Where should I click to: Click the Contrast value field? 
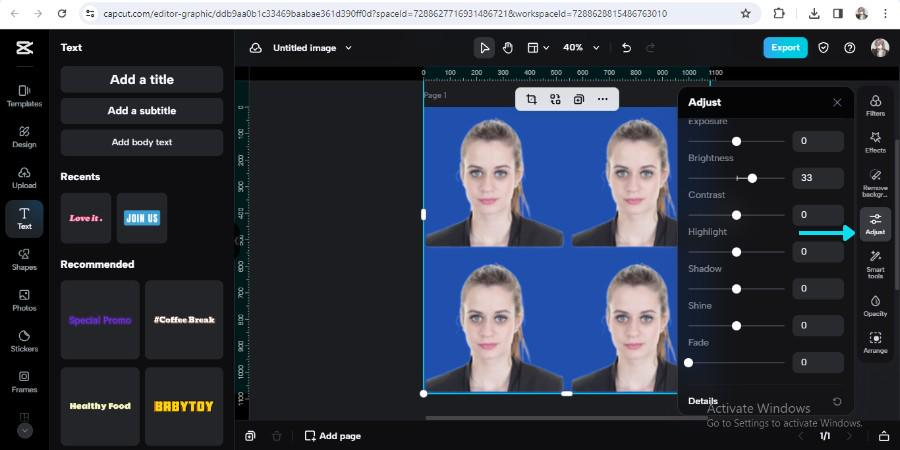818,215
